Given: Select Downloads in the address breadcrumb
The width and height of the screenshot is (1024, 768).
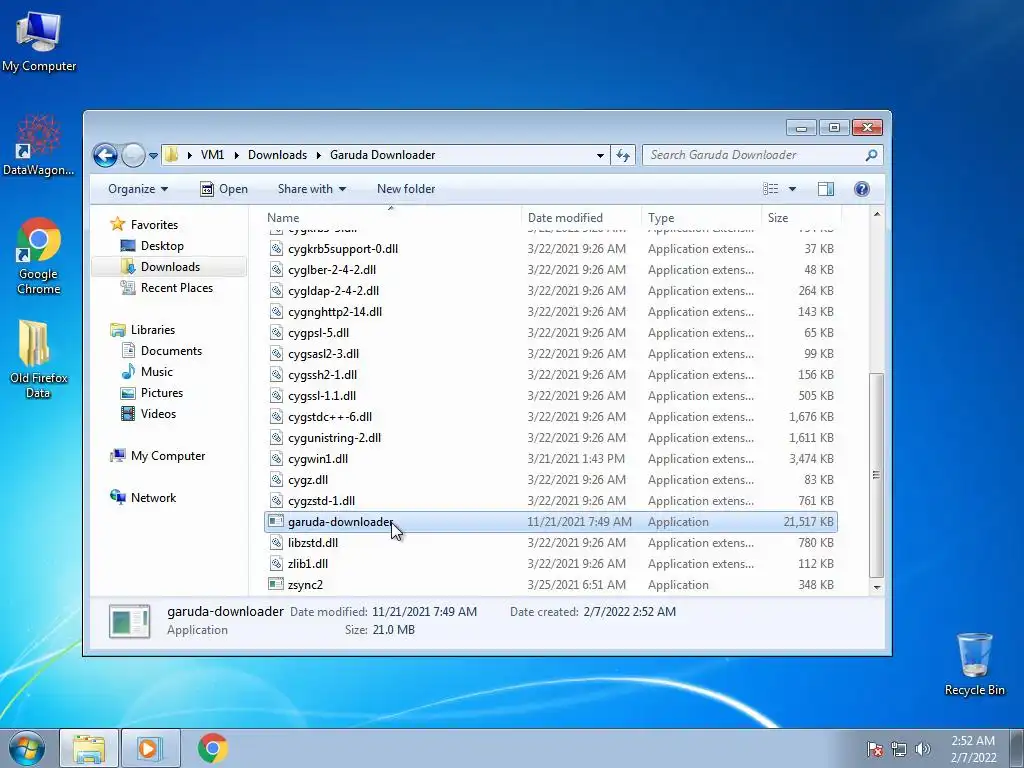Looking at the screenshot, I should coord(278,155).
